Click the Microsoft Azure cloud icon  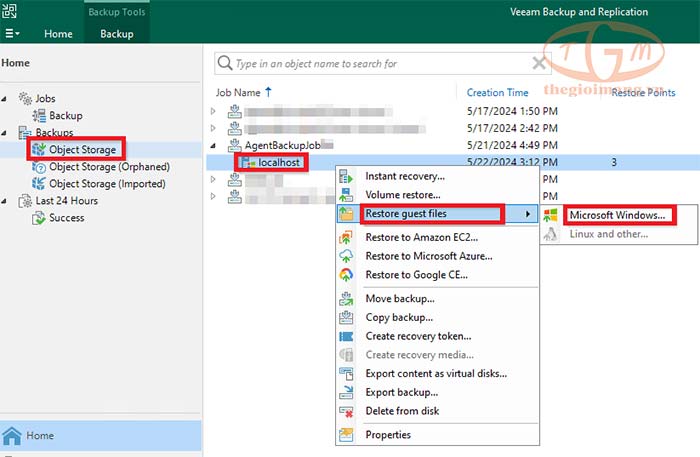pyautogui.click(x=346, y=256)
